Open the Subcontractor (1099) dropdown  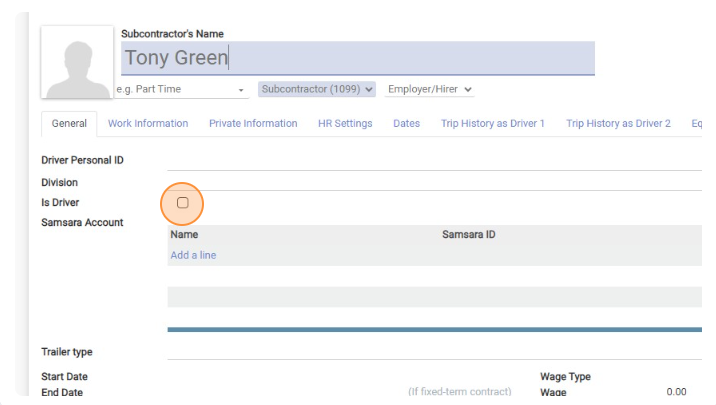coord(317,89)
